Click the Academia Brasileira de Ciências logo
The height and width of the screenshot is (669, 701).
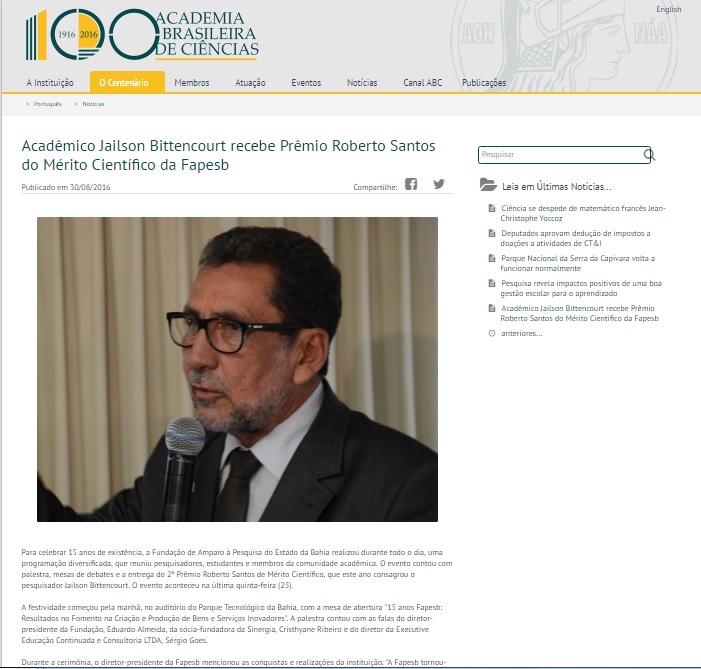[142, 35]
